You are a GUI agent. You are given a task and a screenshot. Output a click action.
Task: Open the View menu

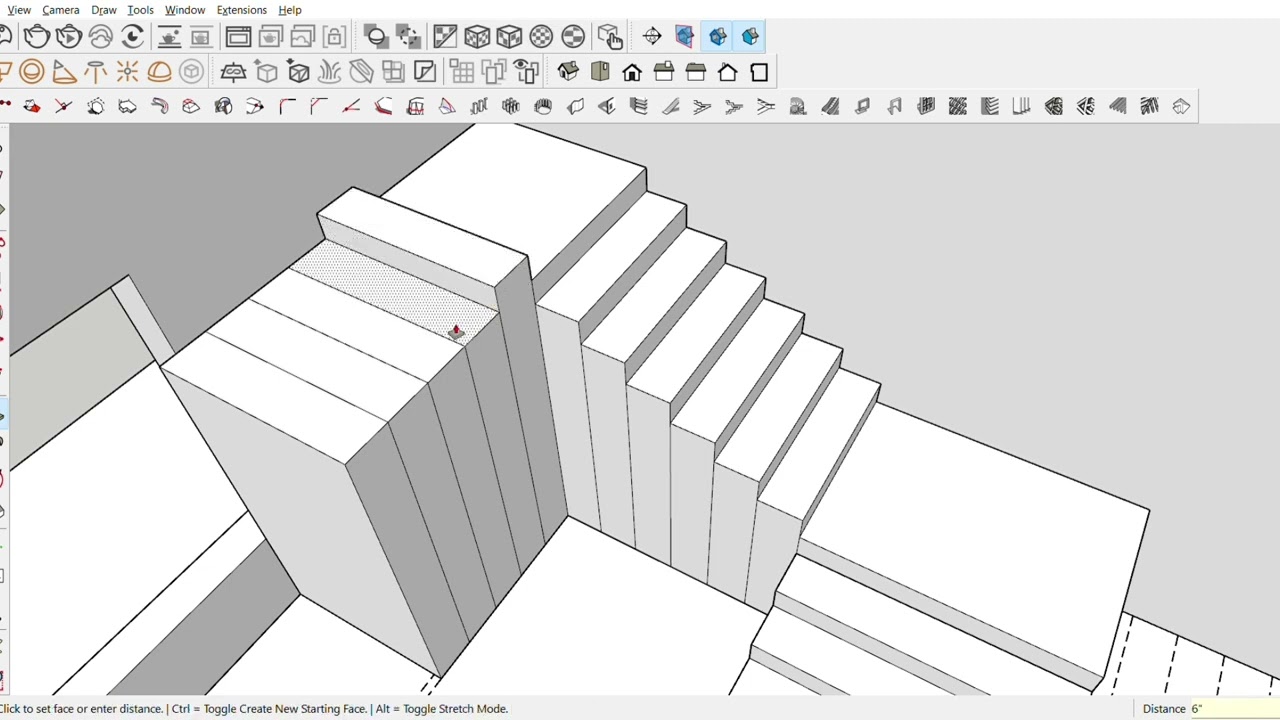tap(19, 10)
